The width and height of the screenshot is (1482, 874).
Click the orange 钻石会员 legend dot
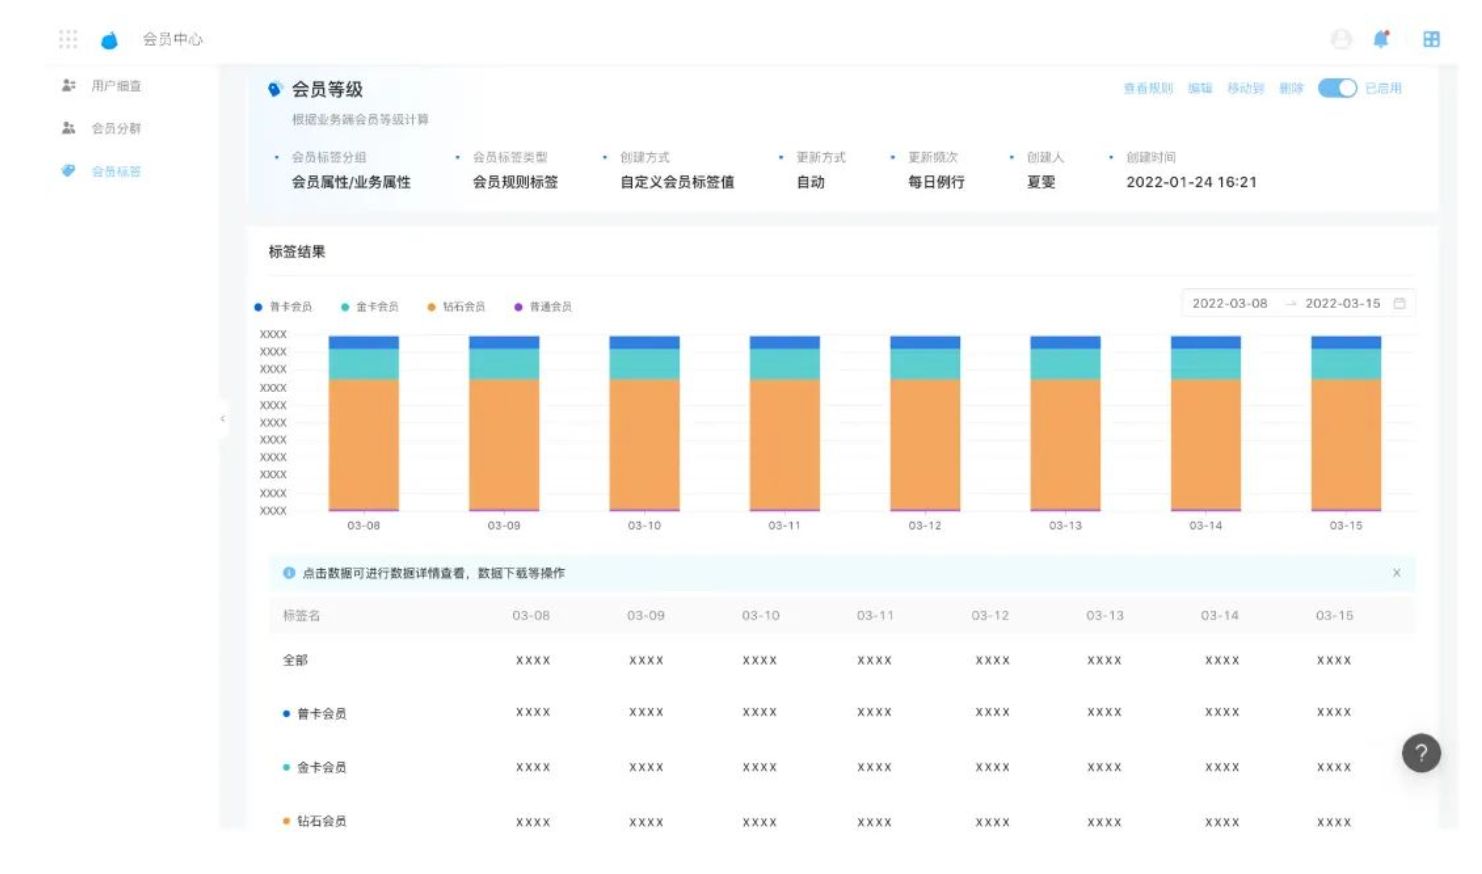tap(431, 307)
